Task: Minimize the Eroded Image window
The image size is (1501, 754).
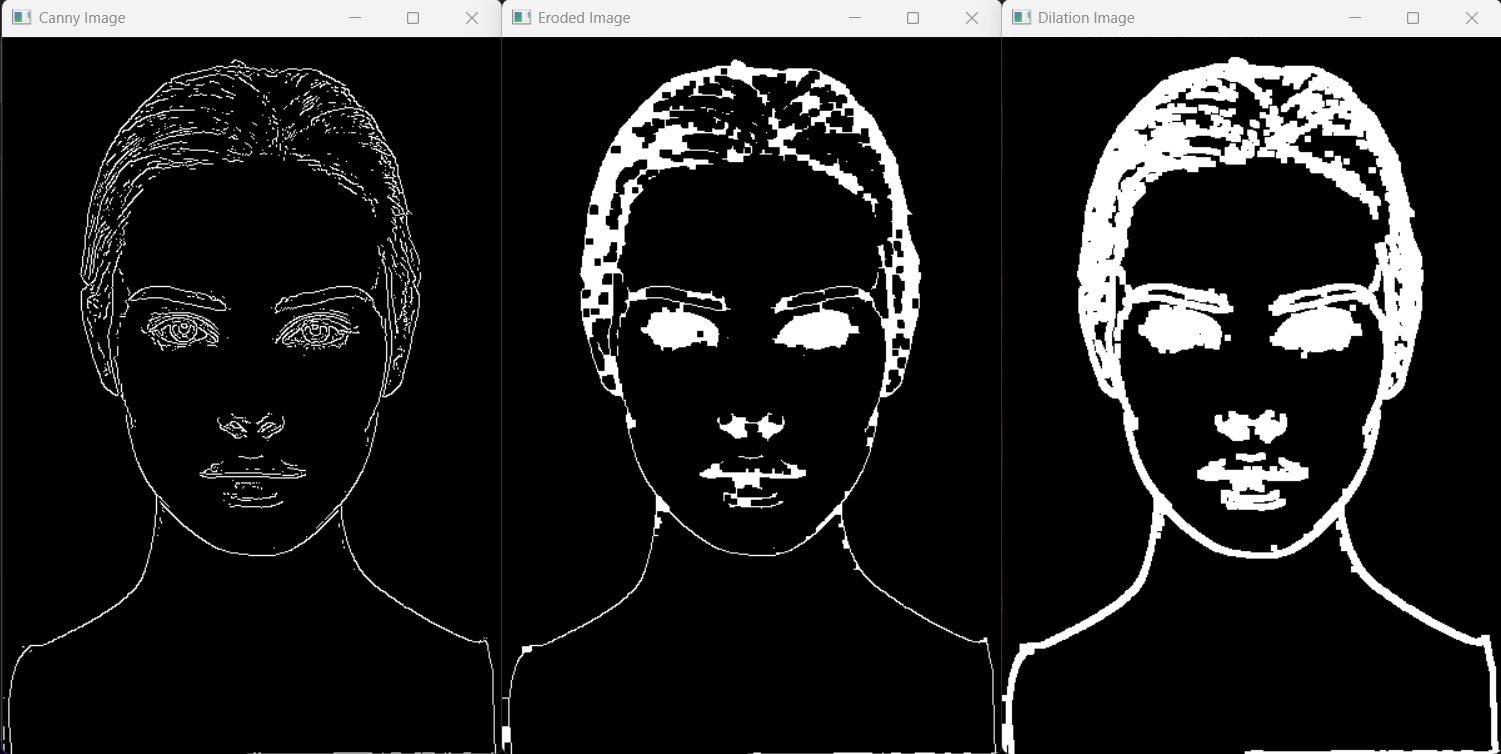Action: click(x=854, y=18)
